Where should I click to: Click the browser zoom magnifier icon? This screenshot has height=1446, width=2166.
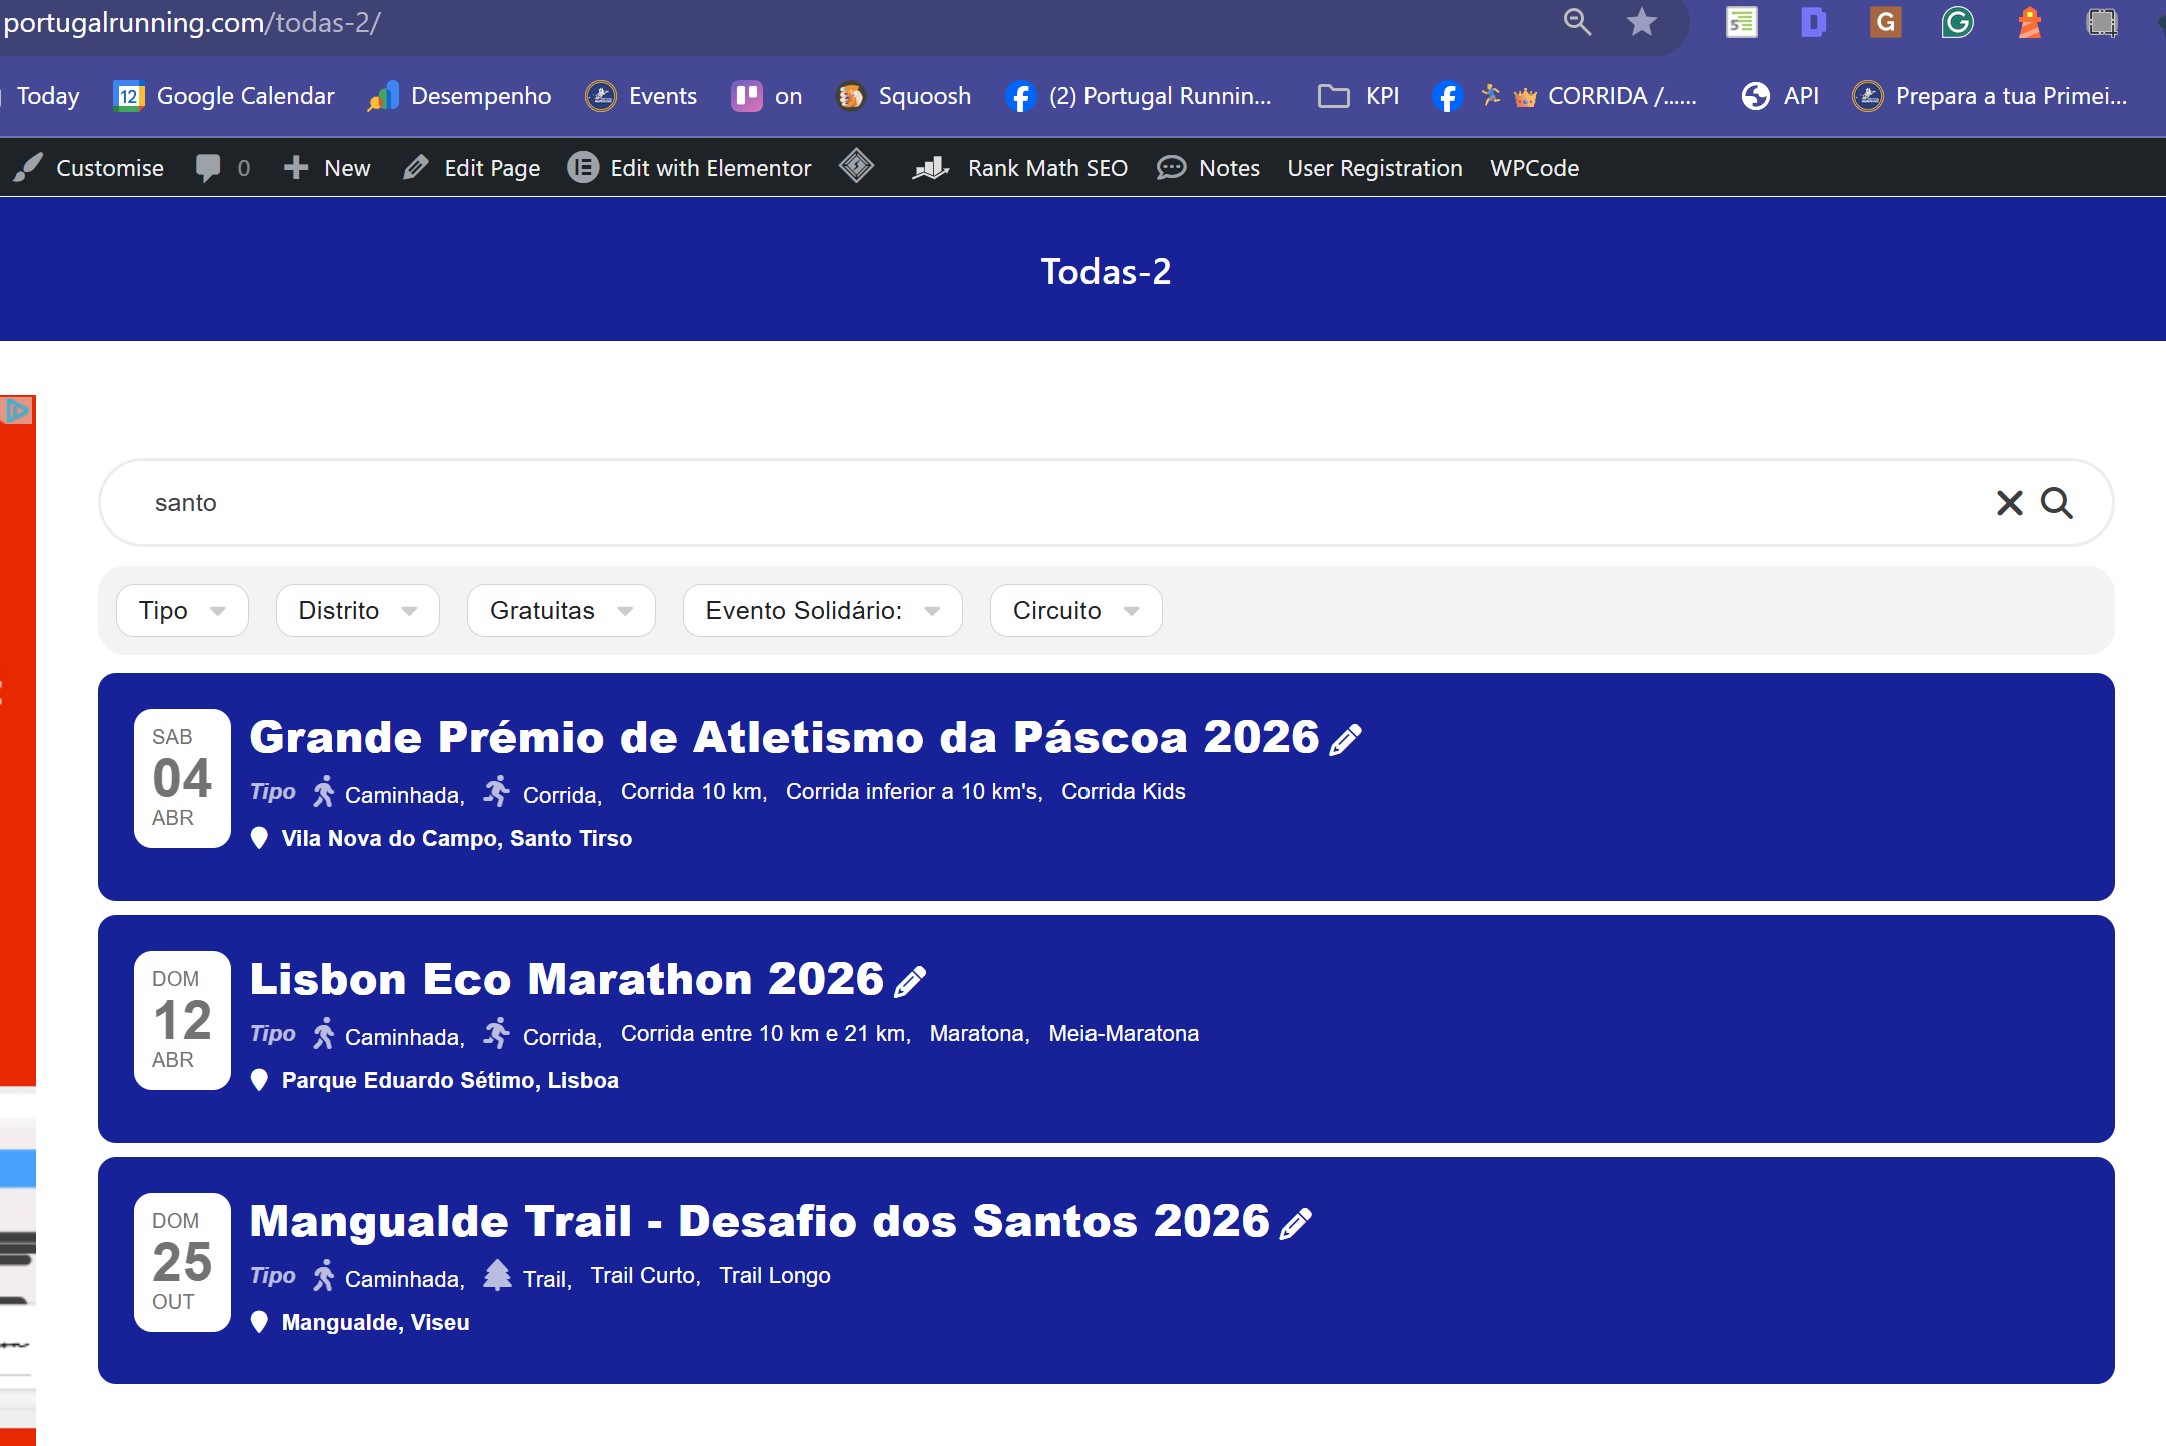coord(1577,22)
